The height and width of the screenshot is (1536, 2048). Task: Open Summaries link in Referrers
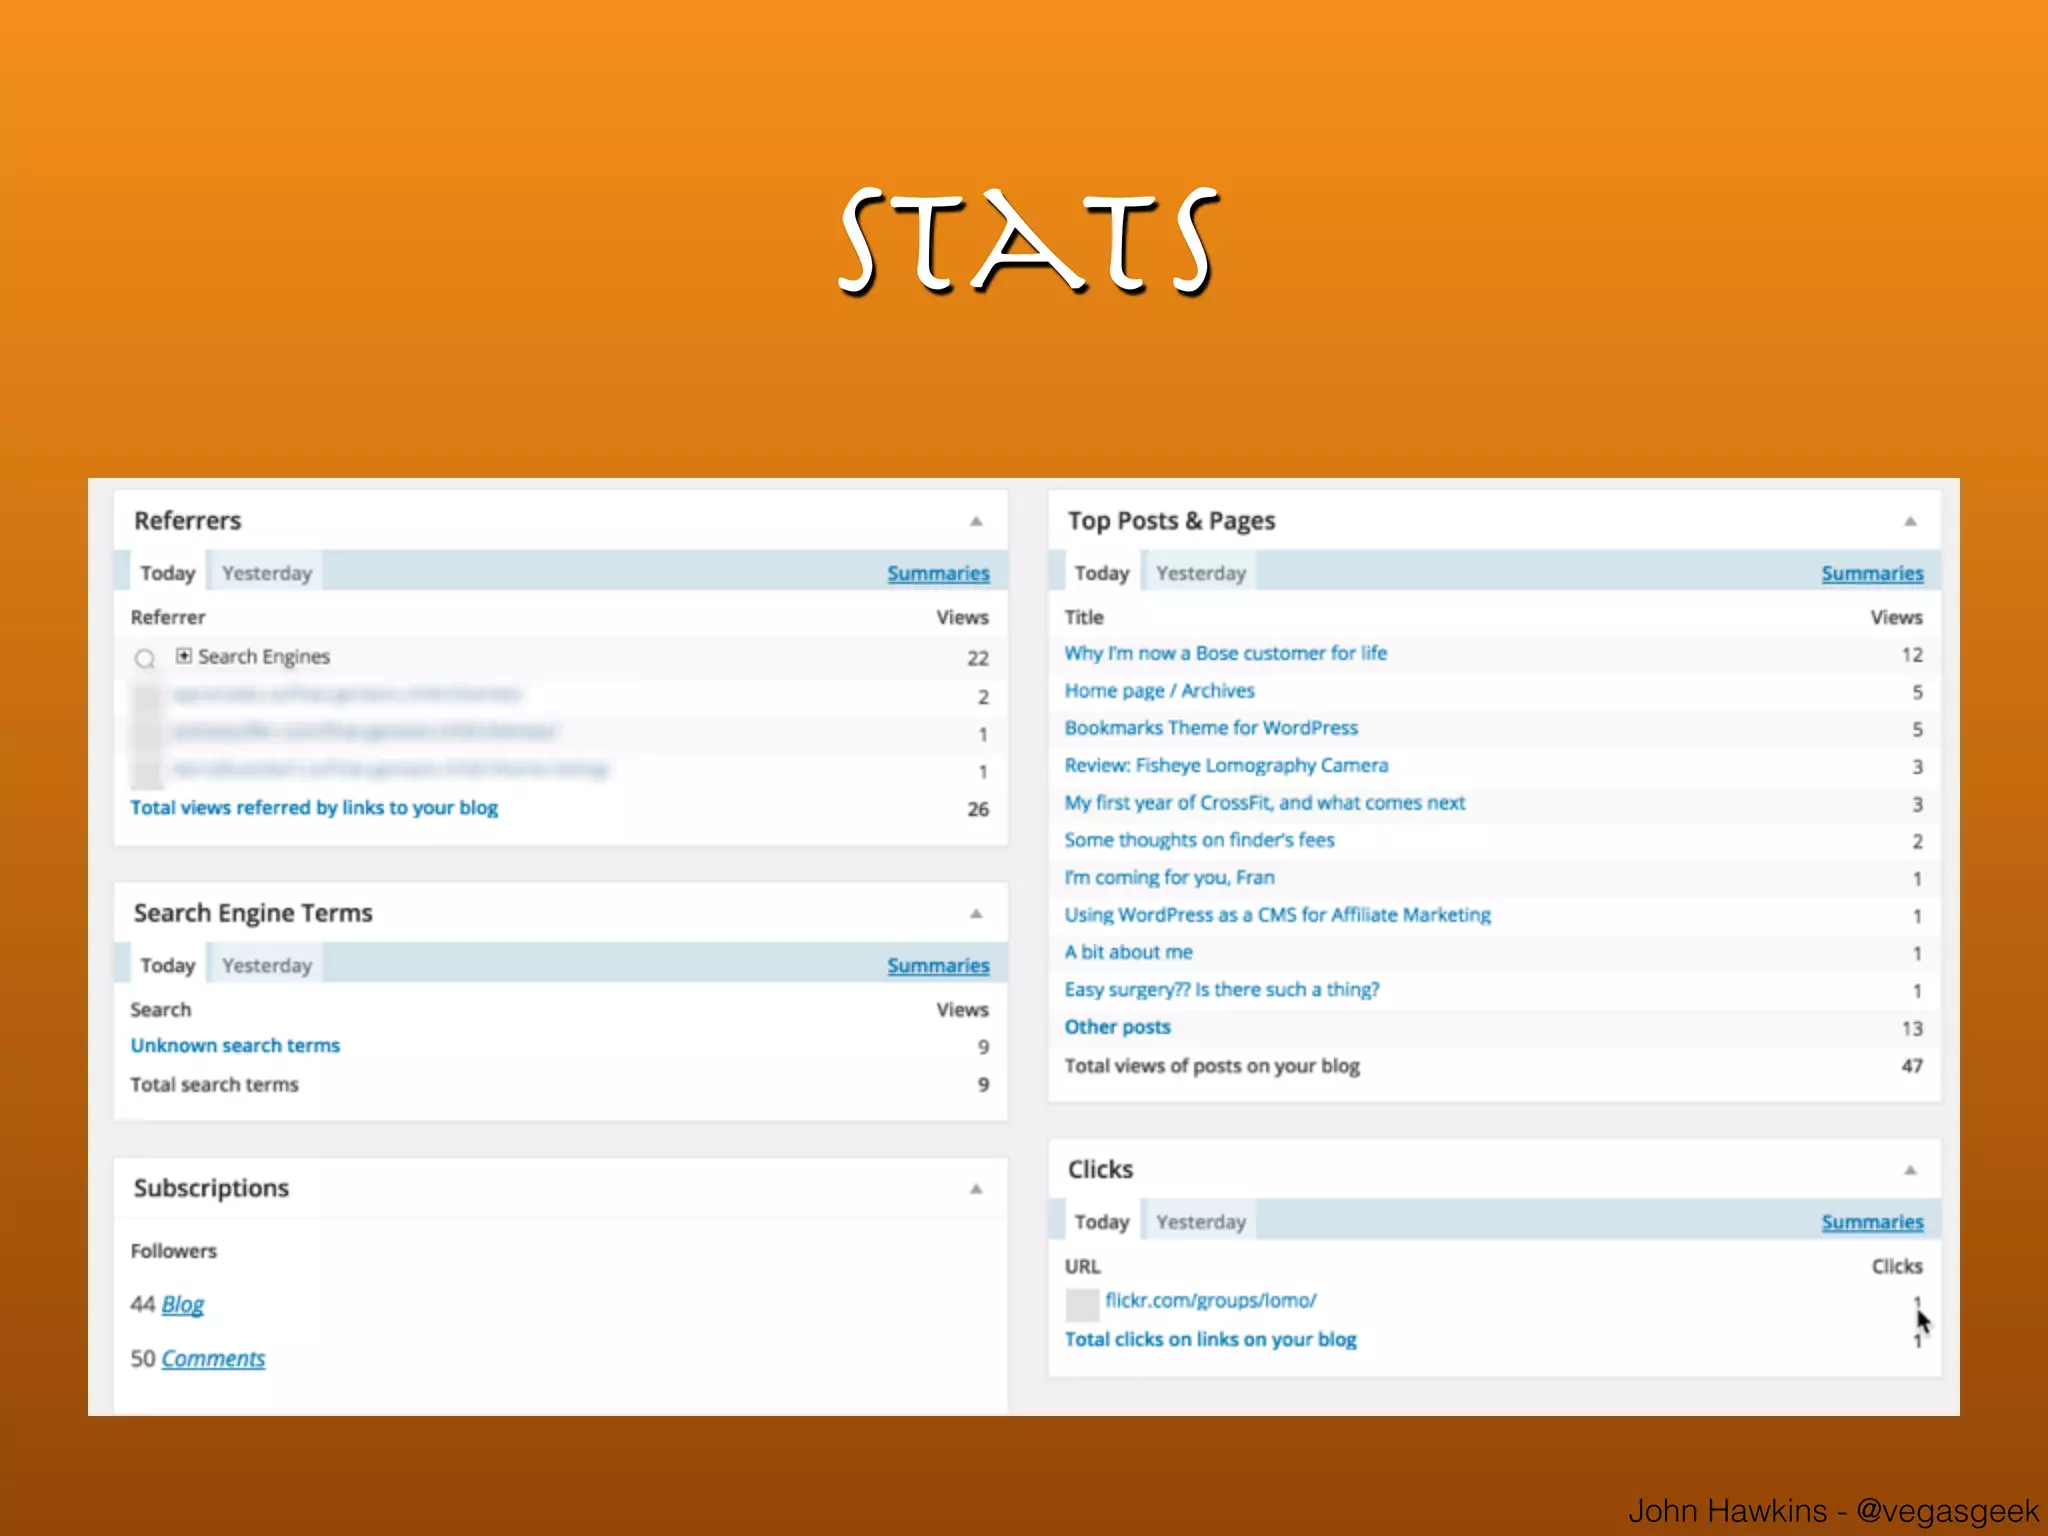click(938, 573)
